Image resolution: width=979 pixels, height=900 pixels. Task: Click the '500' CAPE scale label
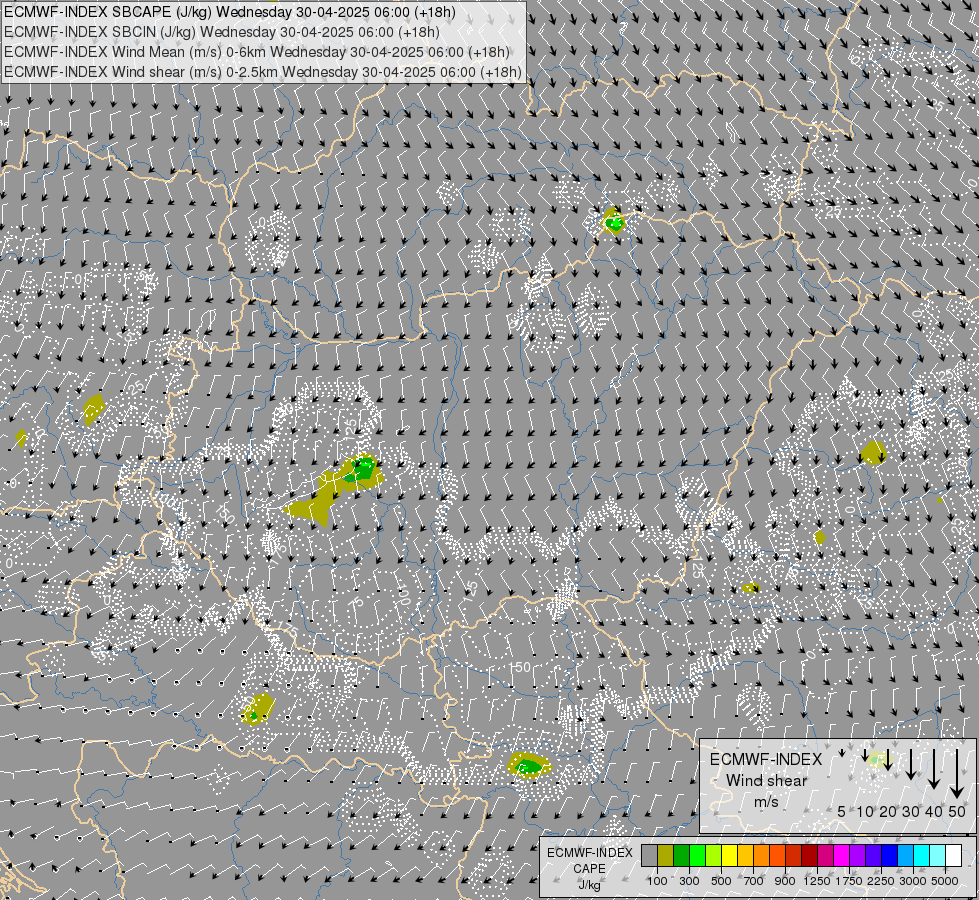[721, 881]
